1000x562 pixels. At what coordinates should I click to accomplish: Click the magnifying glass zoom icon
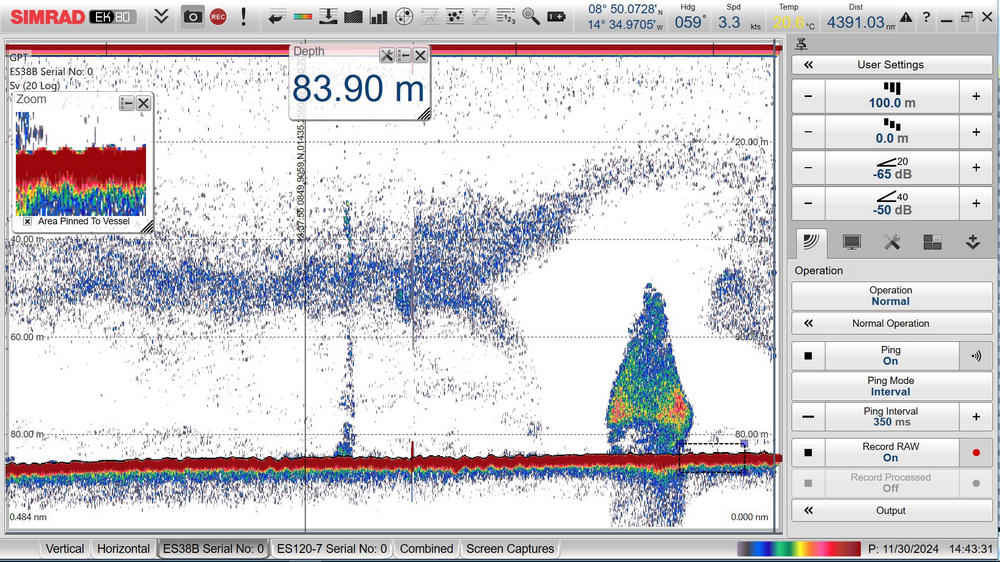(531, 17)
